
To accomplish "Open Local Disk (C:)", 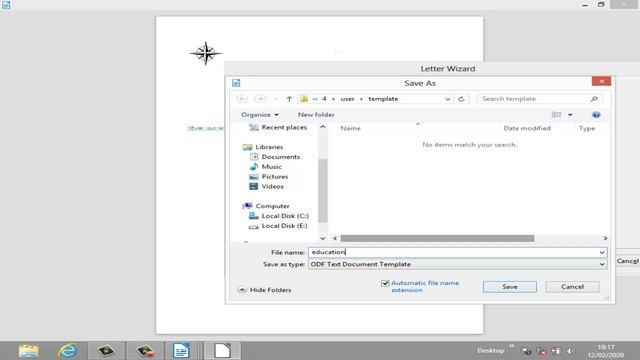I will (x=278, y=216).
